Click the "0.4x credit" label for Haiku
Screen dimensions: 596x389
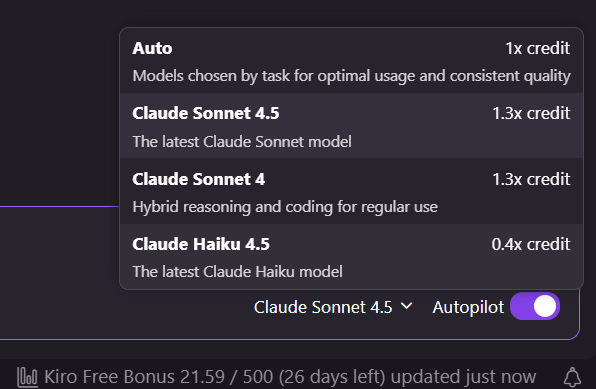click(531, 244)
